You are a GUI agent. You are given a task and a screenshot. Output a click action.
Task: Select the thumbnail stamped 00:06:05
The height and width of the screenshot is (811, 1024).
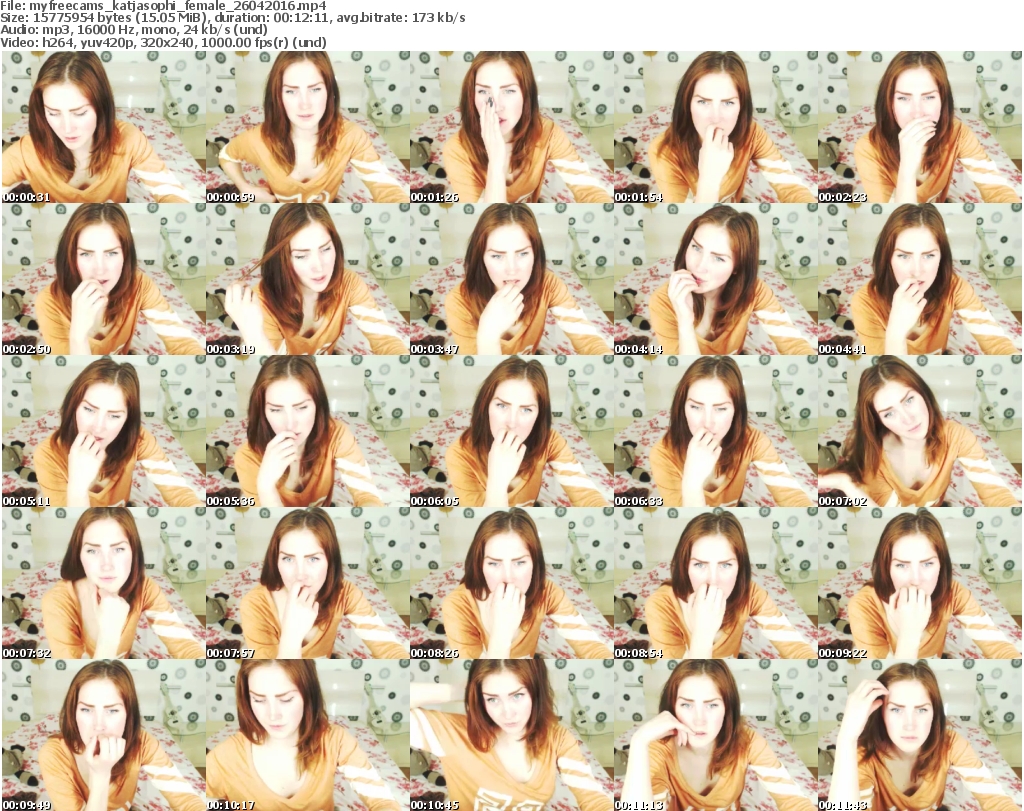[x=511, y=431]
